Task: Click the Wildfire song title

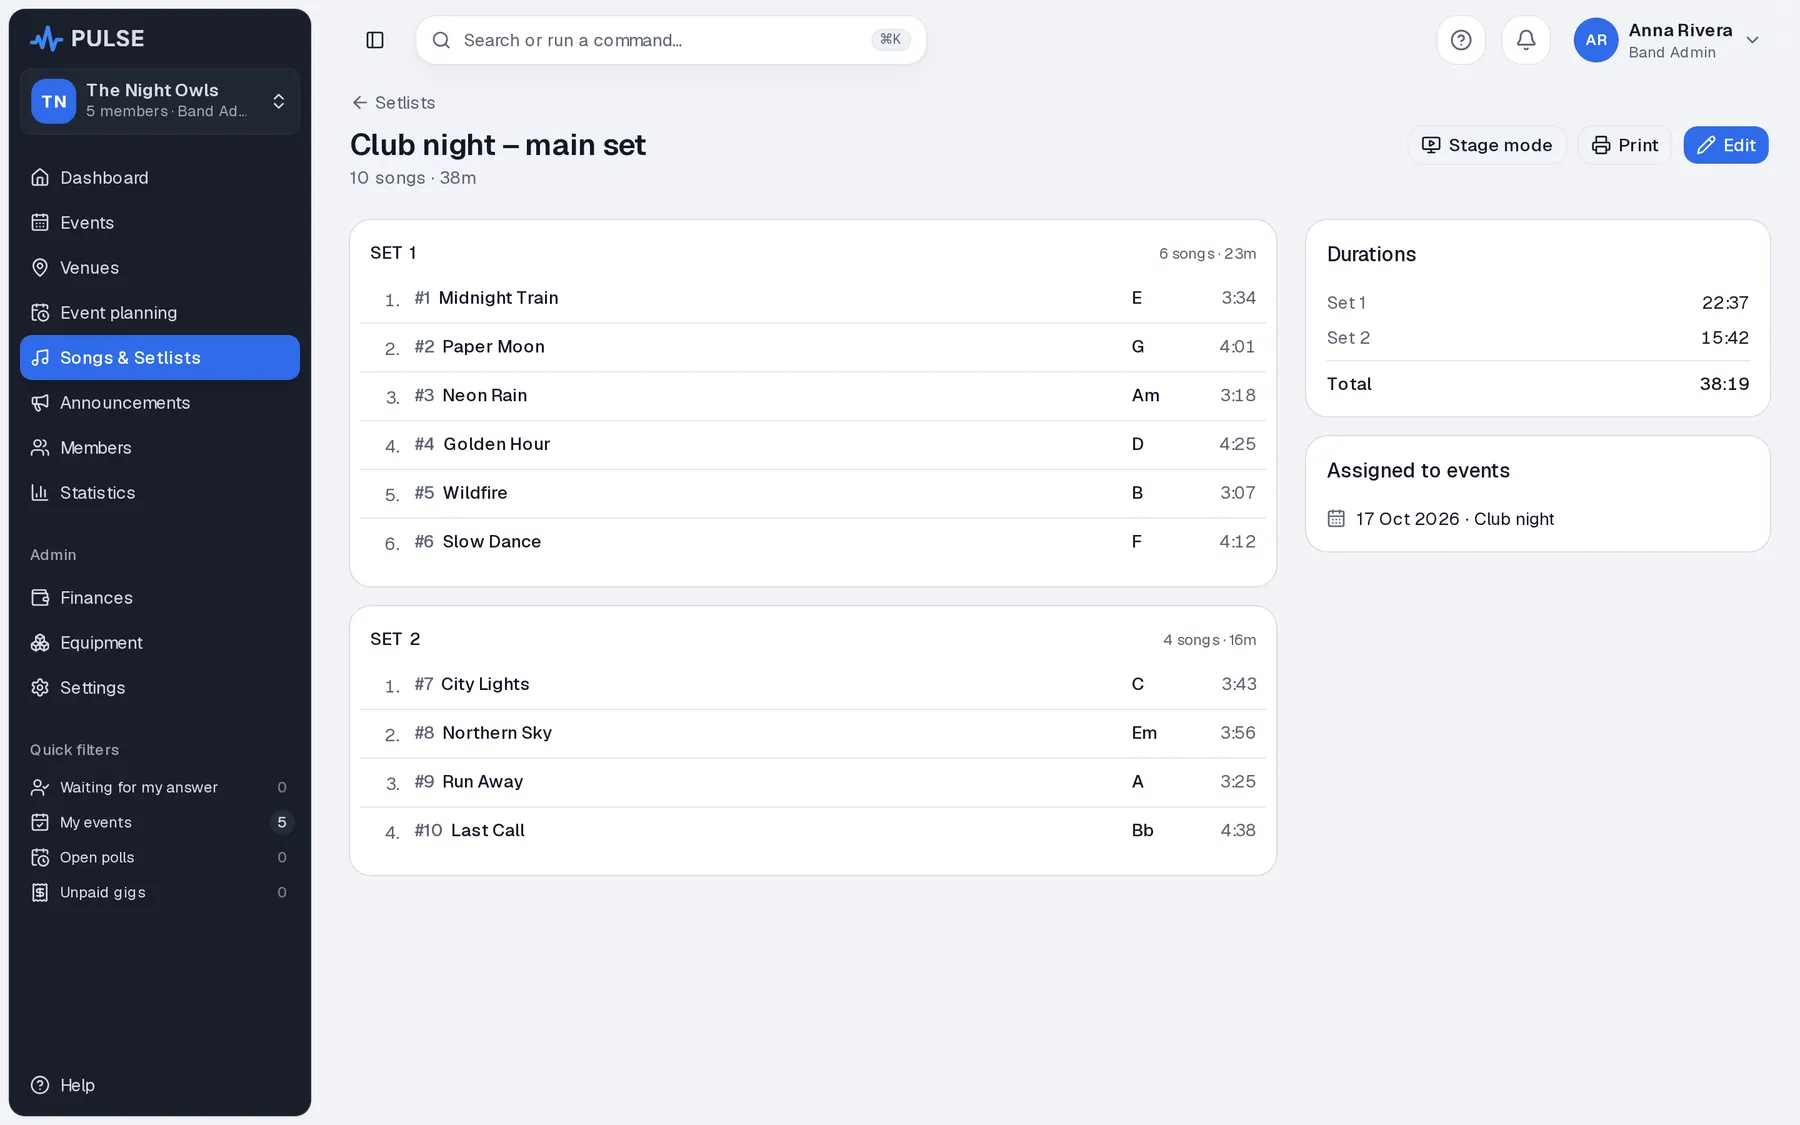Action: pos(475,492)
